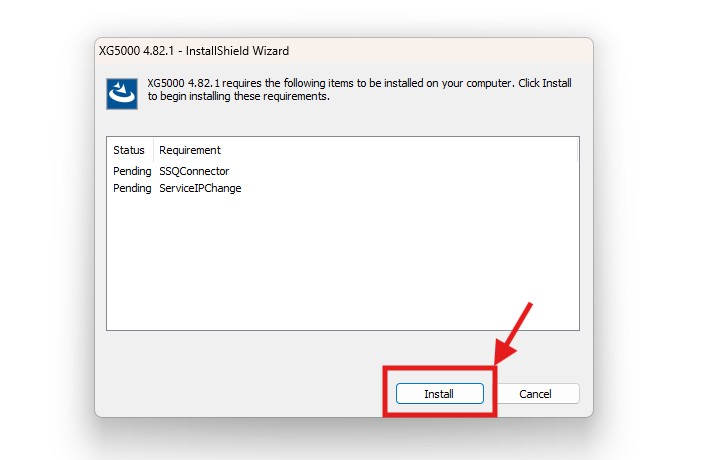This screenshot has height=460, width=704.
Task: Click Pending status beside ServiceIPChange
Action: click(x=132, y=188)
